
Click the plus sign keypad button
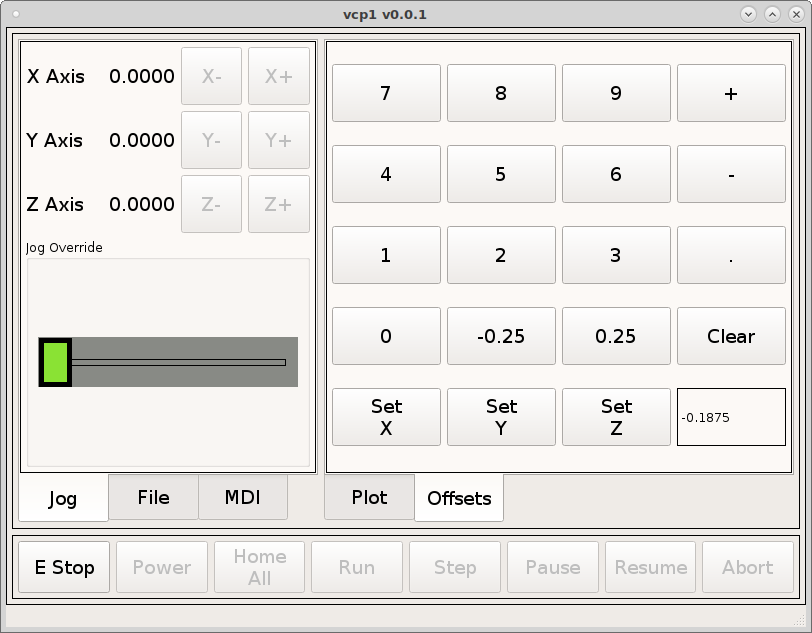tap(731, 93)
